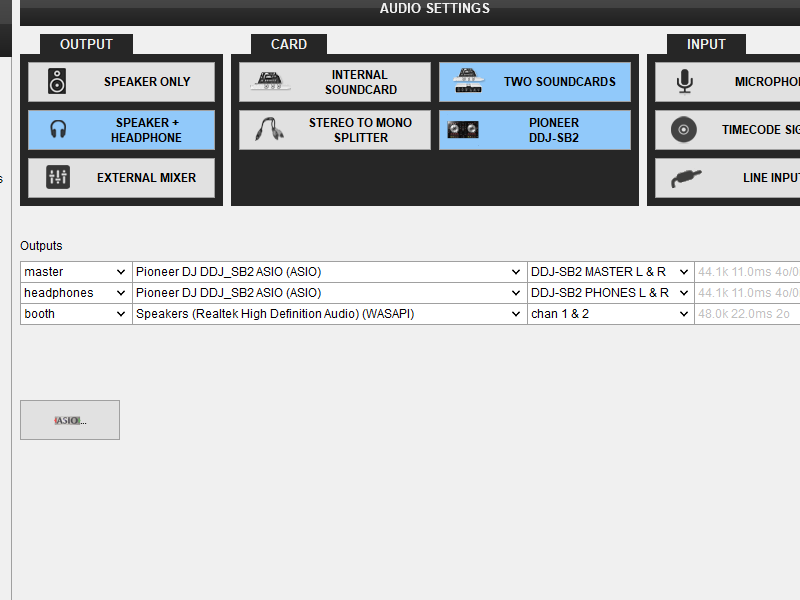Open the ASIO settings button
The image size is (800, 600).
[70, 420]
